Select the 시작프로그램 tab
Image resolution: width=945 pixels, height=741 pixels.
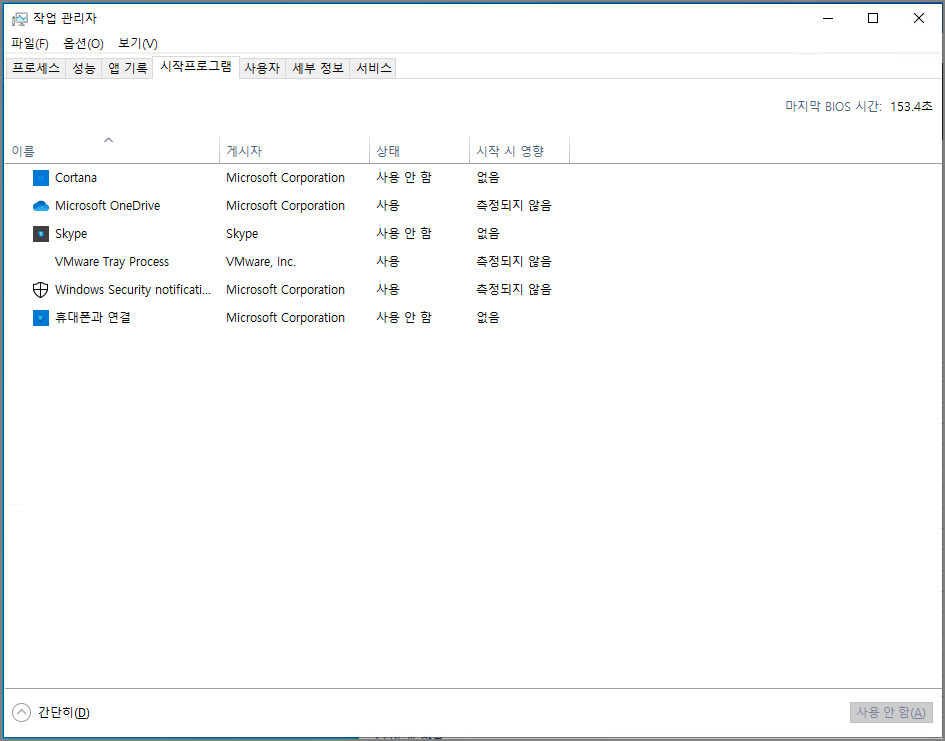tap(196, 67)
